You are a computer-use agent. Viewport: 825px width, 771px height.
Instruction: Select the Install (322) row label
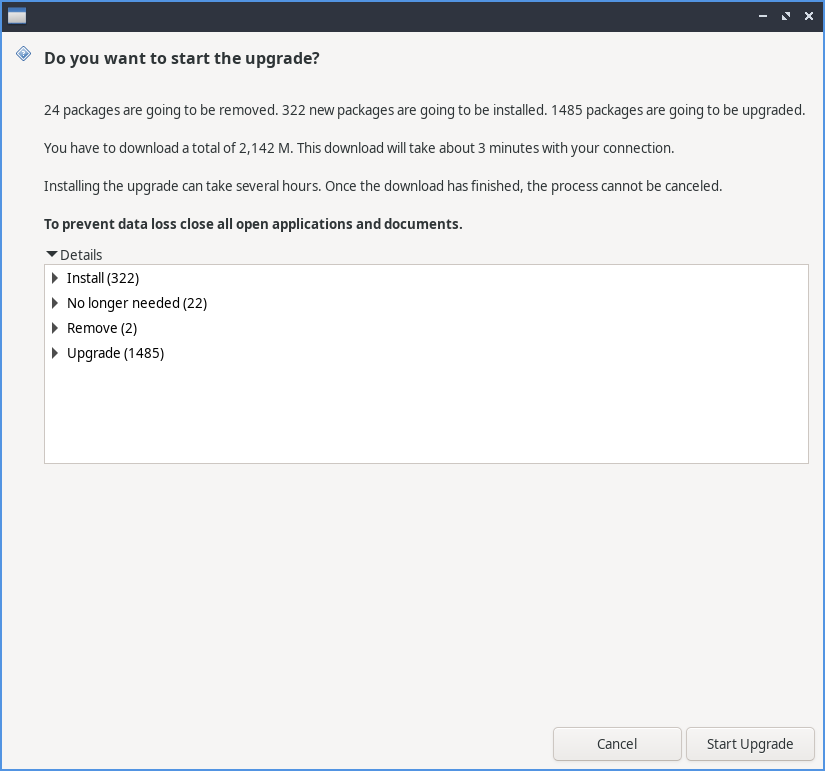point(102,278)
